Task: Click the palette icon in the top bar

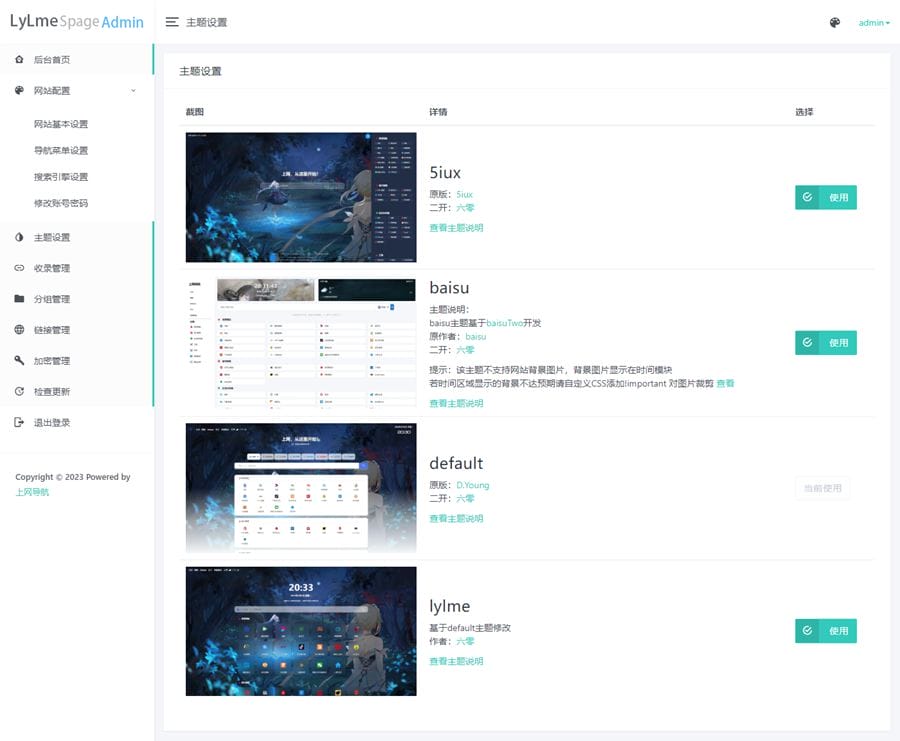Action: pyautogui.click(x=834, y=21)
